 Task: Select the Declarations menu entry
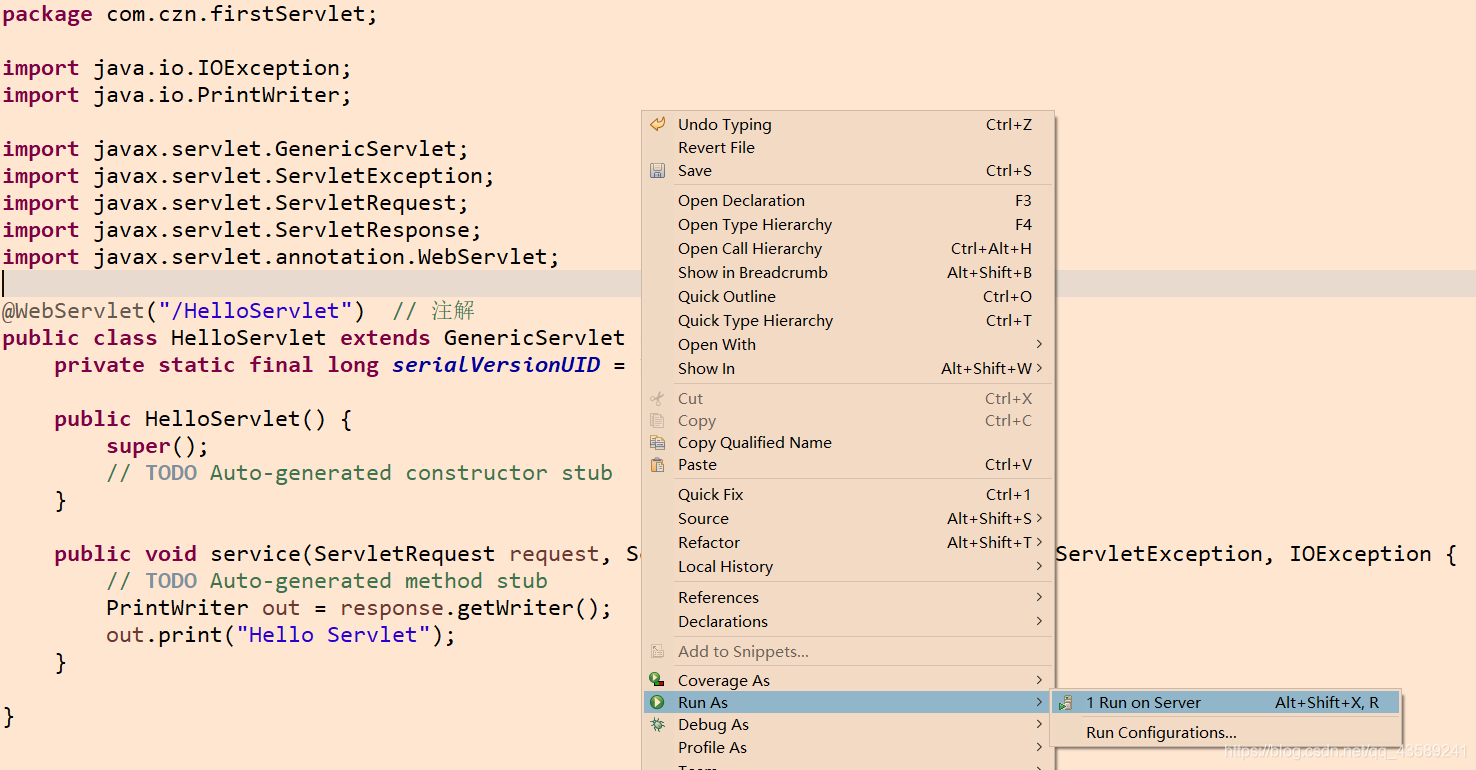pyautogui.click(x=848, y=622)
